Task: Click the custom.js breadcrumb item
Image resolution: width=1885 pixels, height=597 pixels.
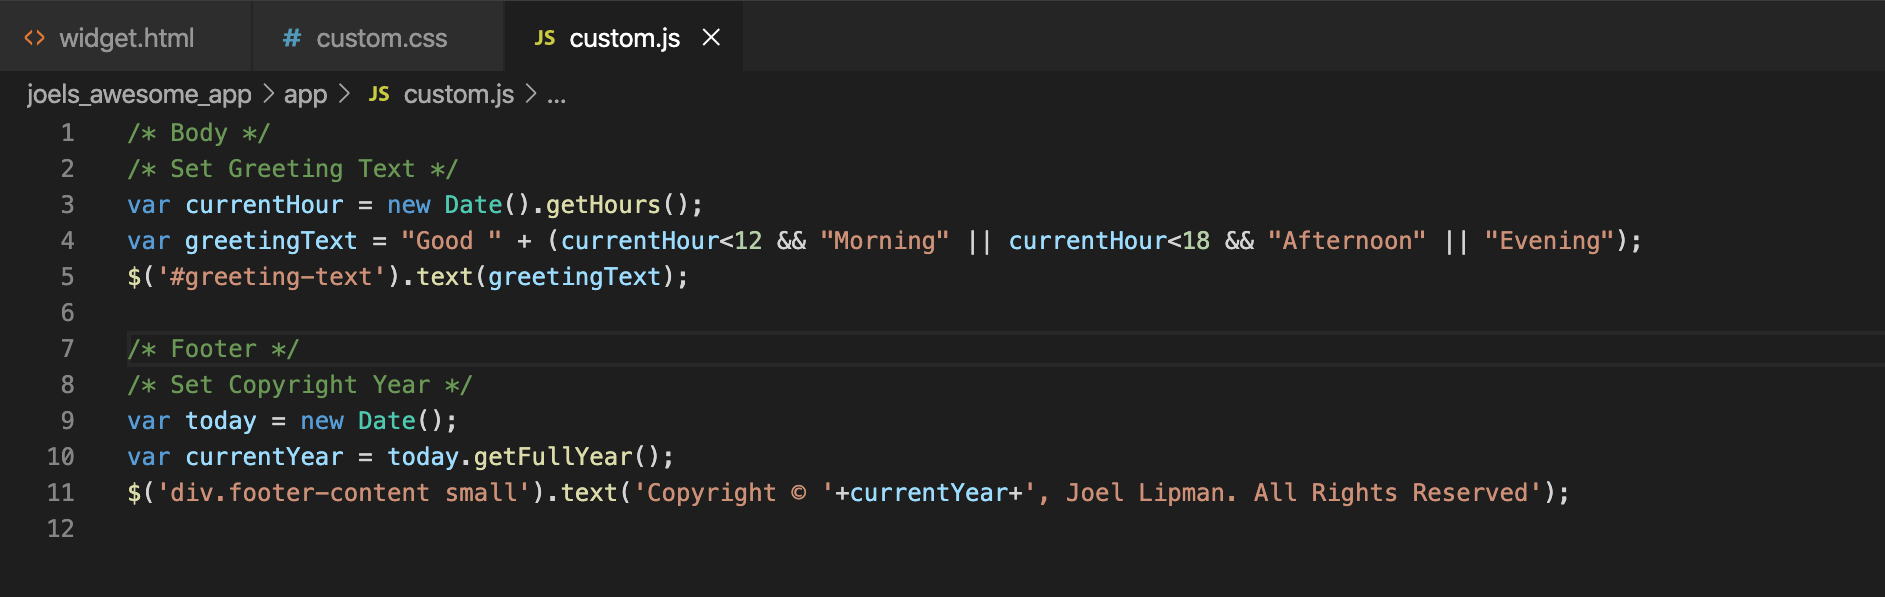Action: click(x=458, y=94)
